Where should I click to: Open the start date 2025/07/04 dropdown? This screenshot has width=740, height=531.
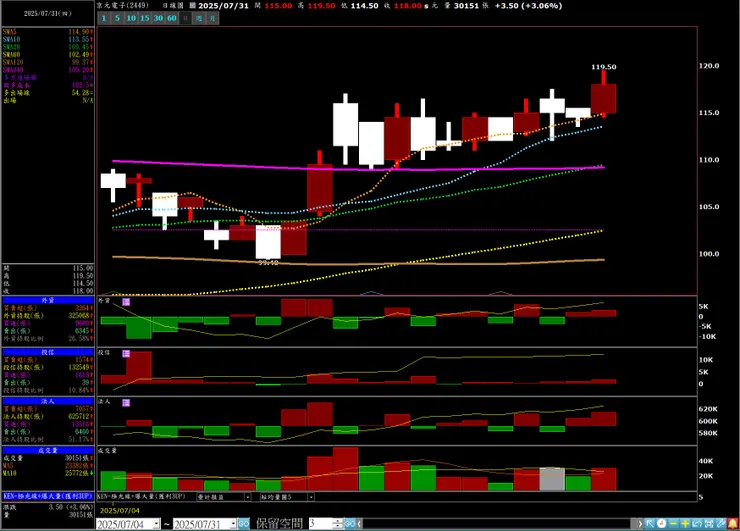click(x=156, y=524)
